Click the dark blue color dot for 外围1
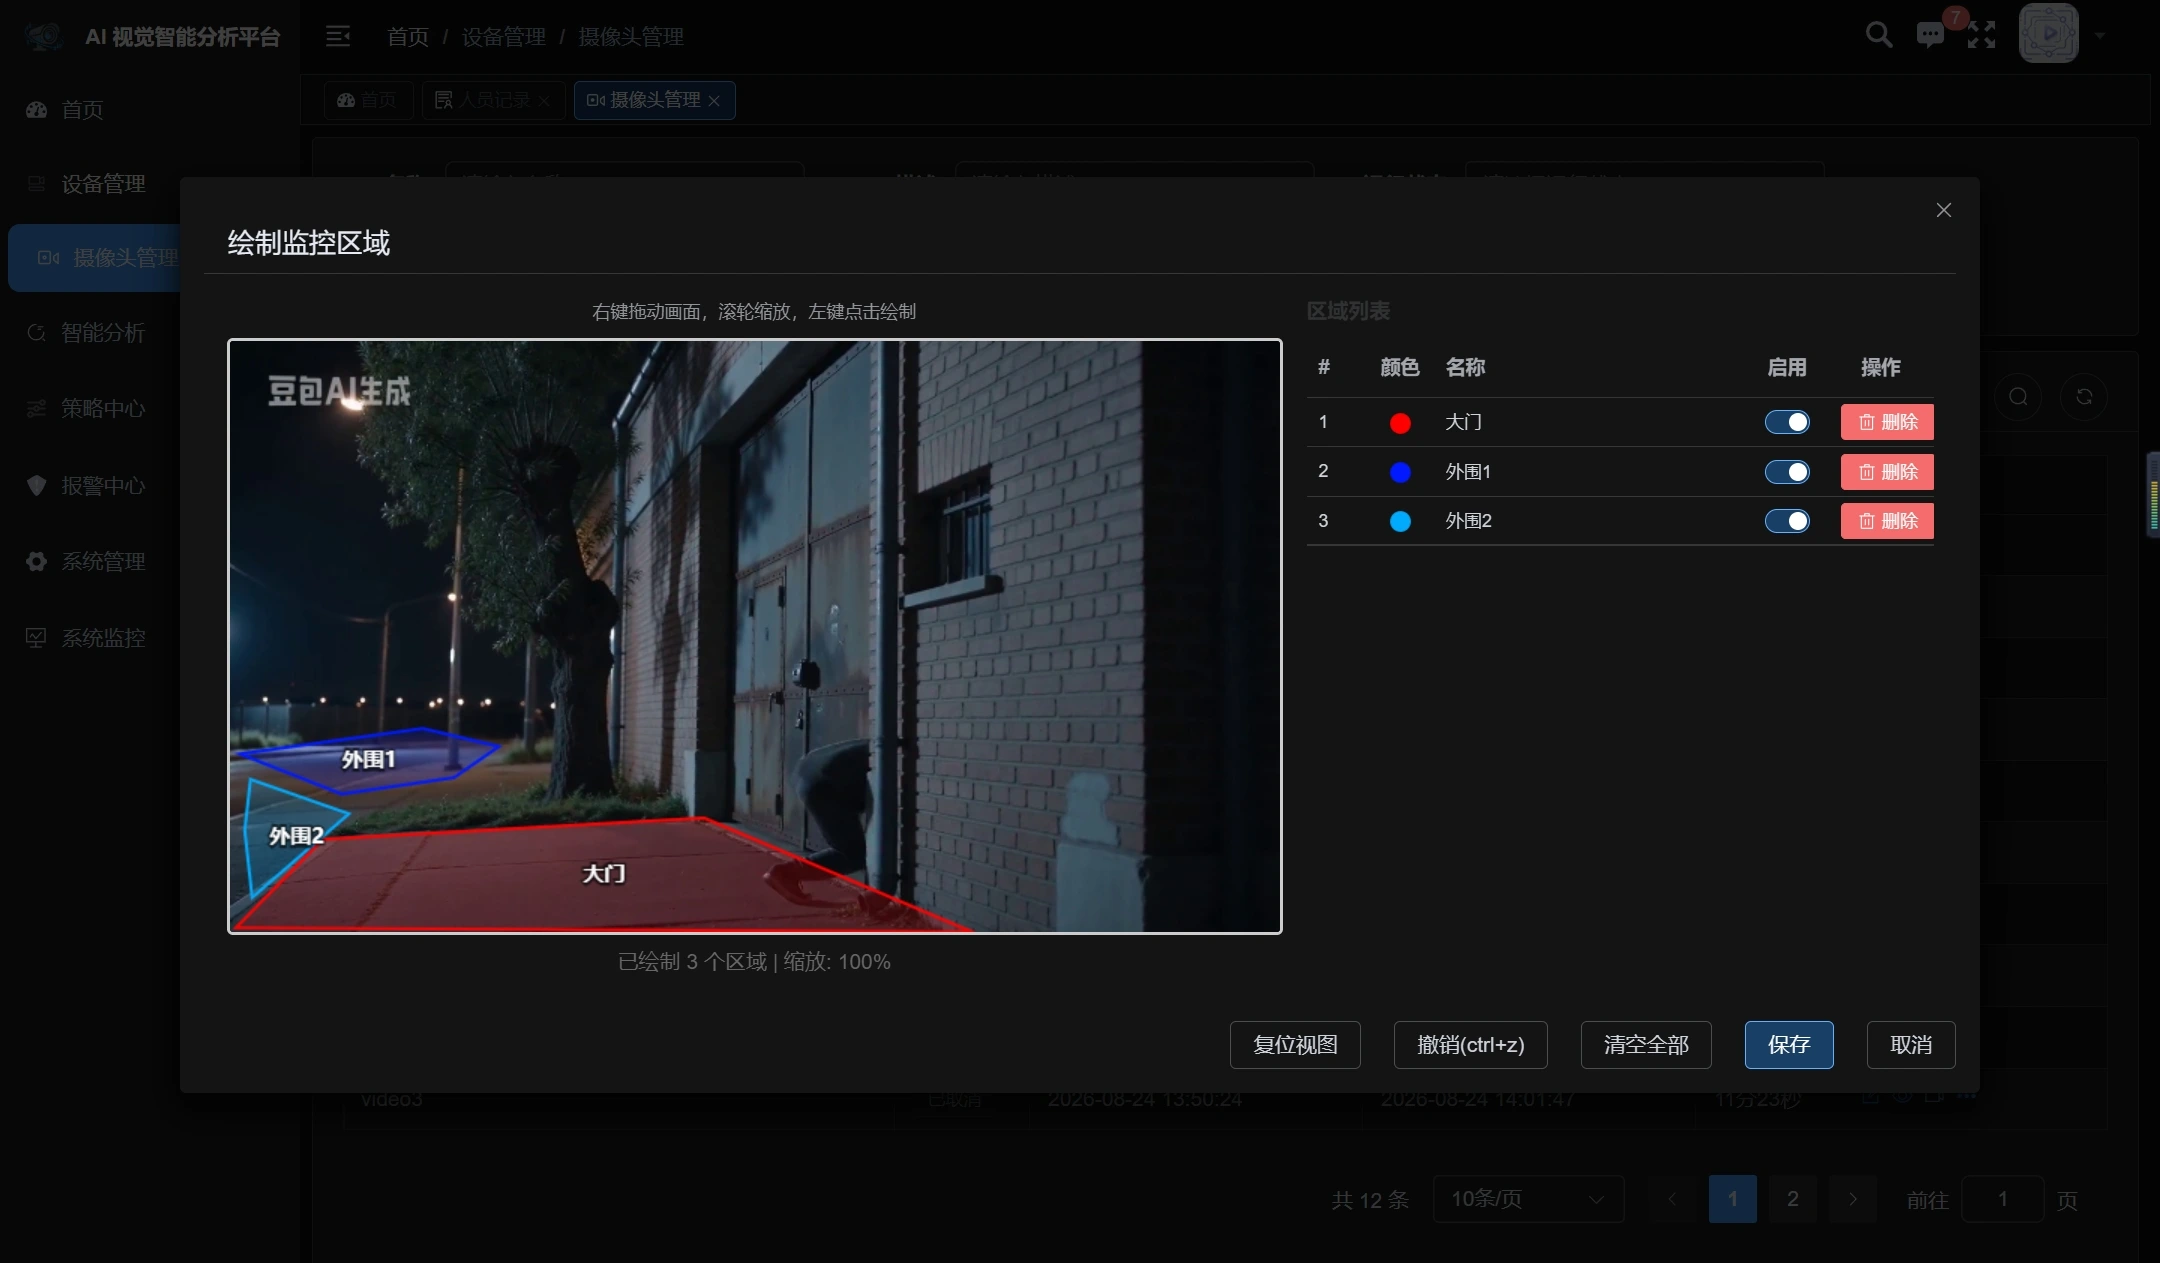The width and height of the screenshot is (2160, 1263). (x=1400, y=472)
